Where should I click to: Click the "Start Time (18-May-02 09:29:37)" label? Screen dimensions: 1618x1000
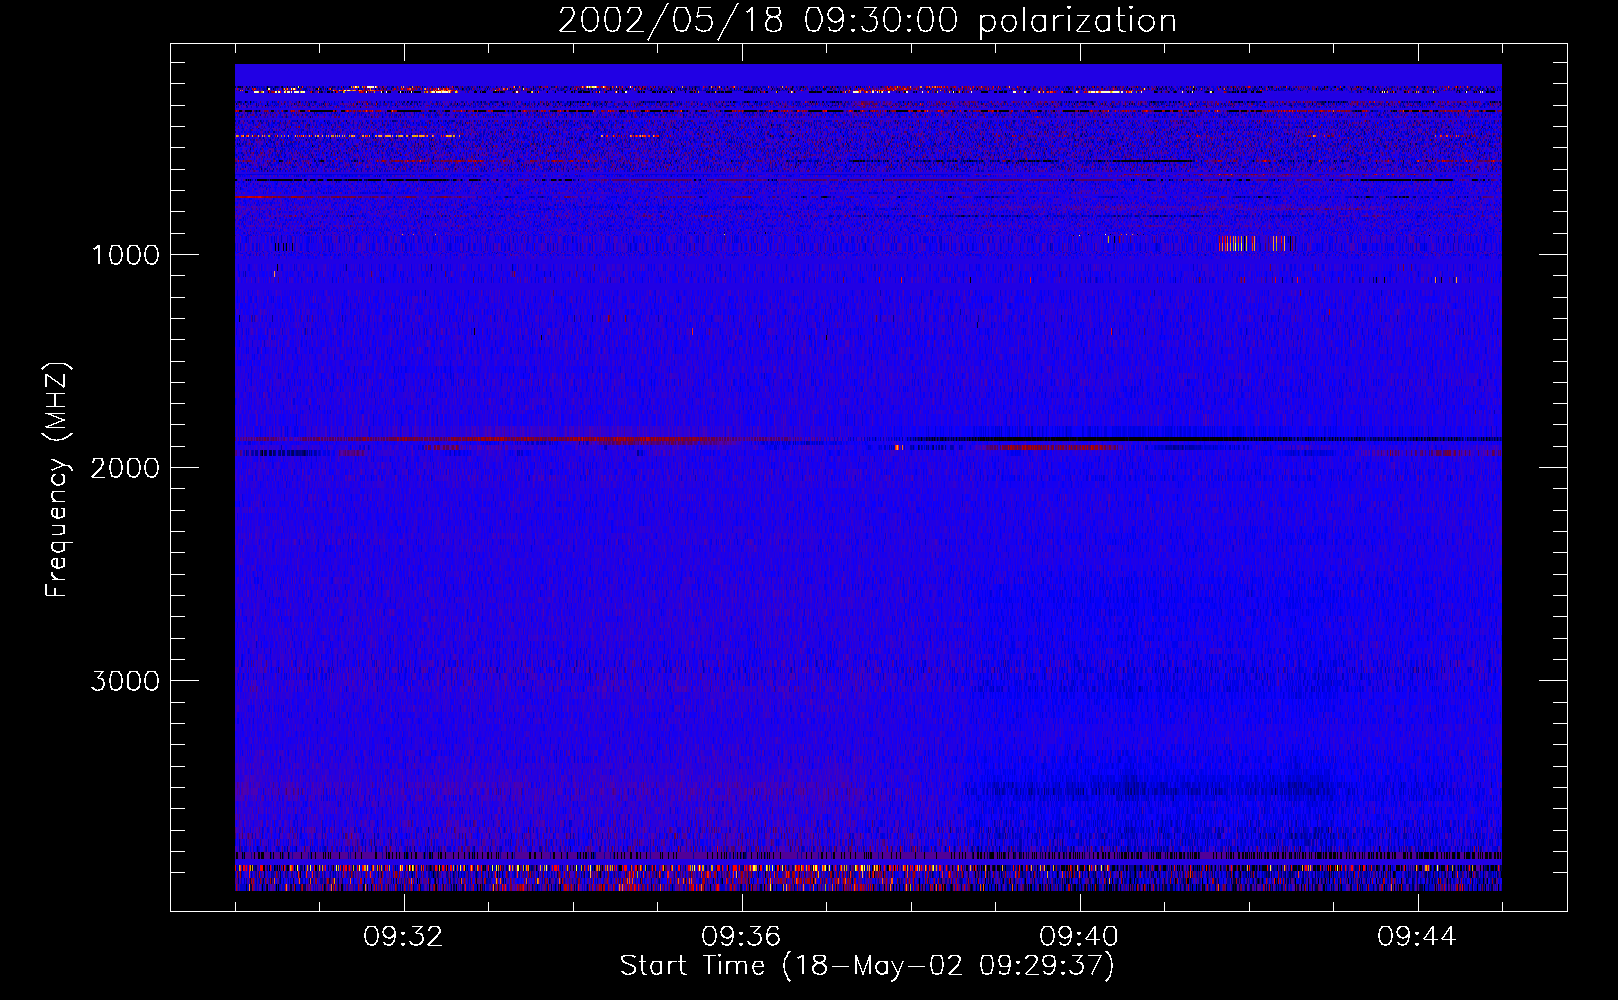pos(867,966)
